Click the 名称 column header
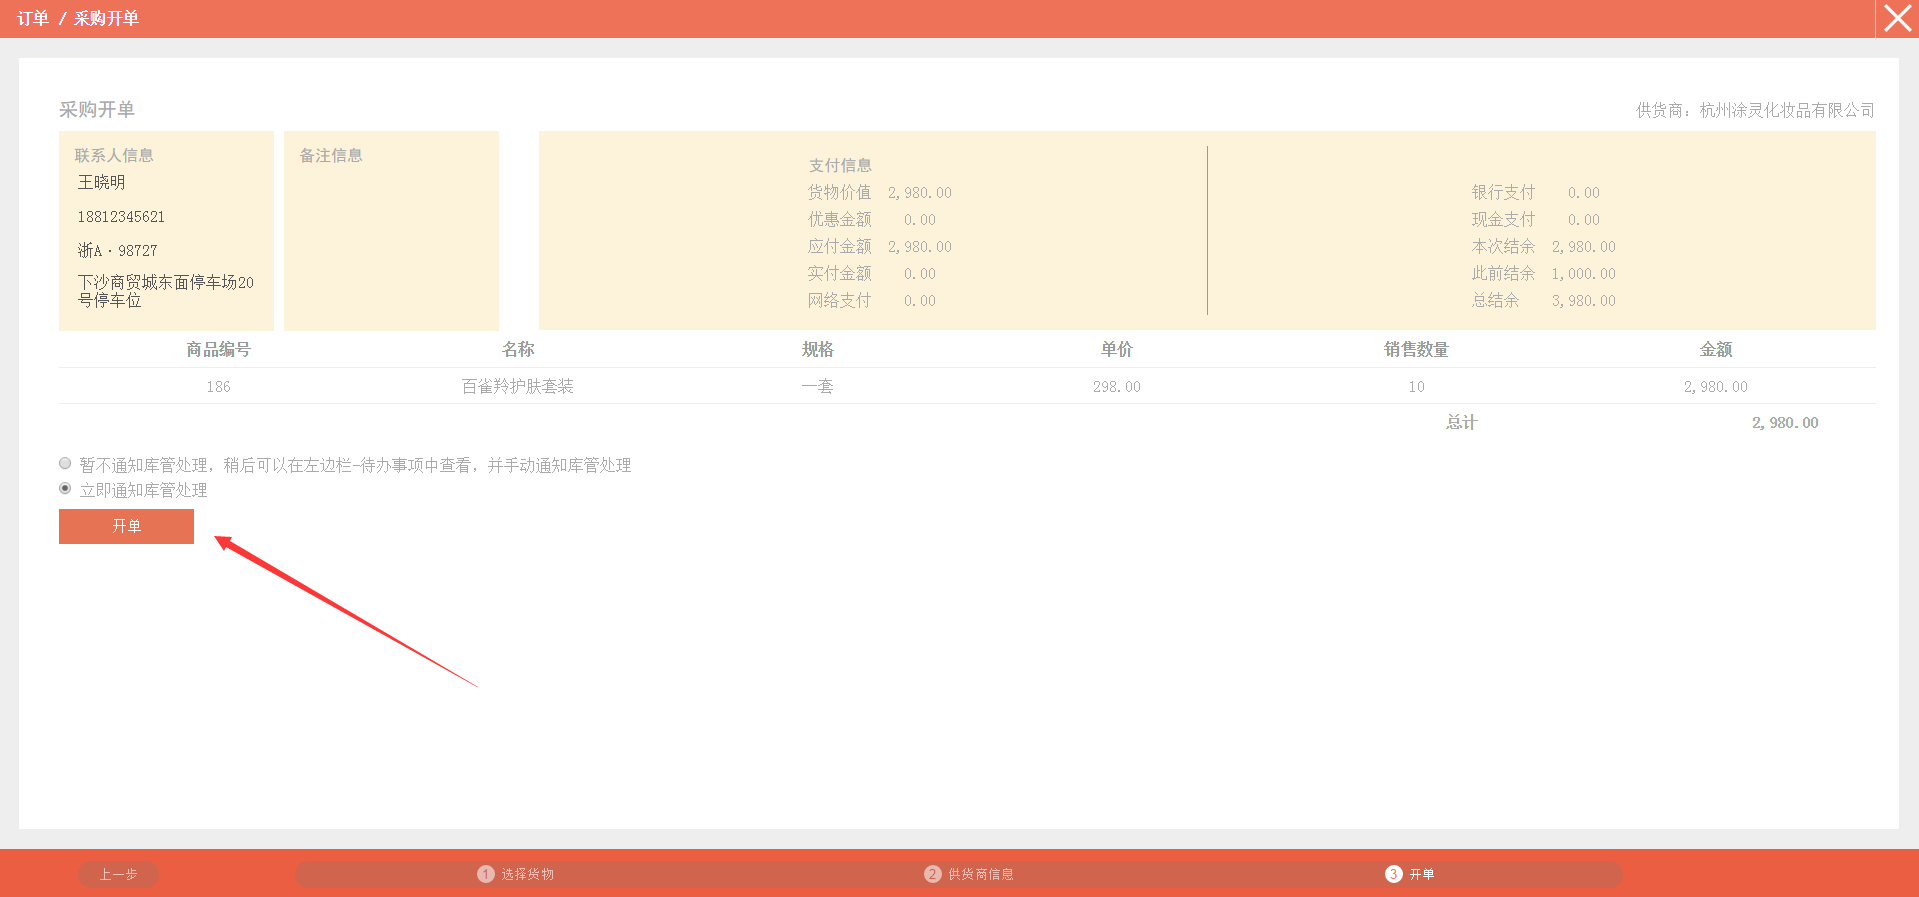The height and width of the screenshot is (897, 1919). [x=518, y=349]
